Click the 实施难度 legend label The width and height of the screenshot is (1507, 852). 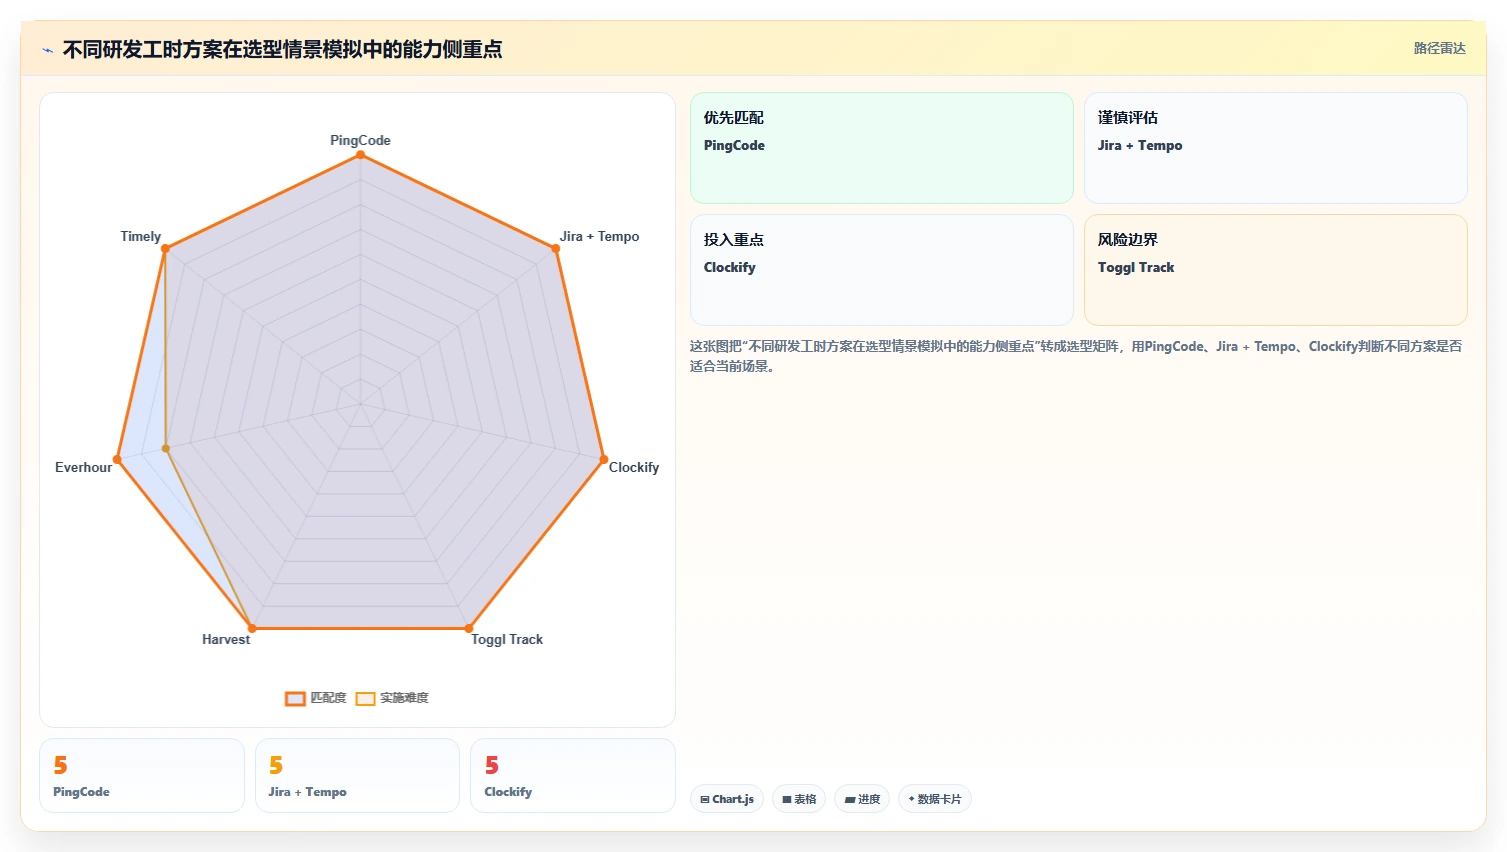tap(404, 698)
